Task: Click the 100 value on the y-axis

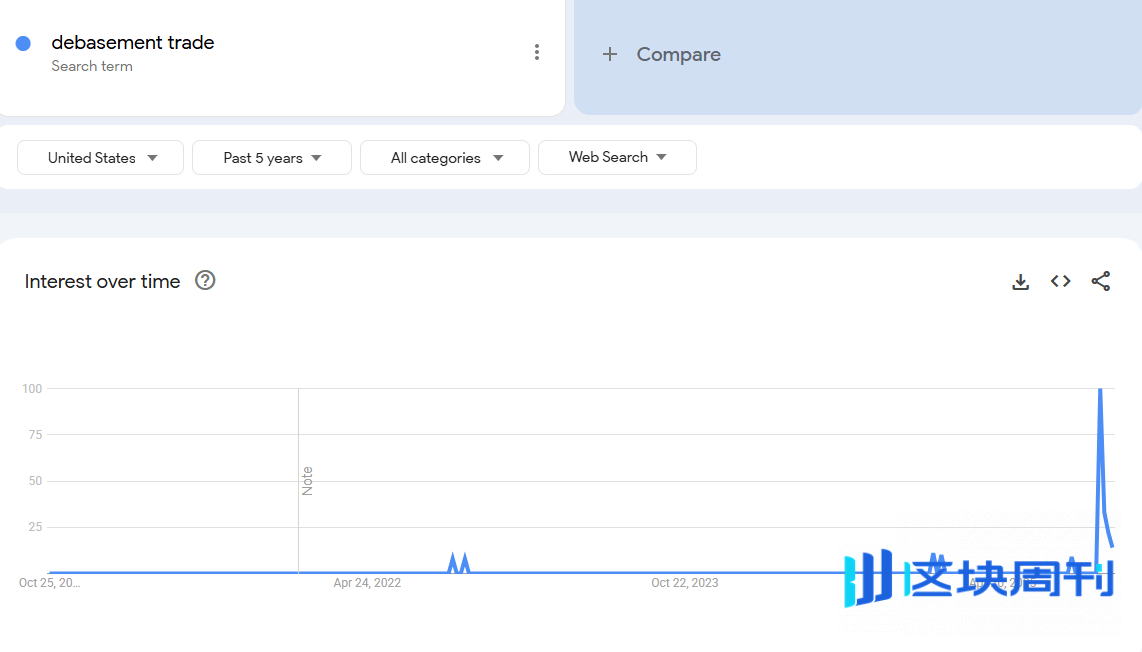Action: [32, 389]
